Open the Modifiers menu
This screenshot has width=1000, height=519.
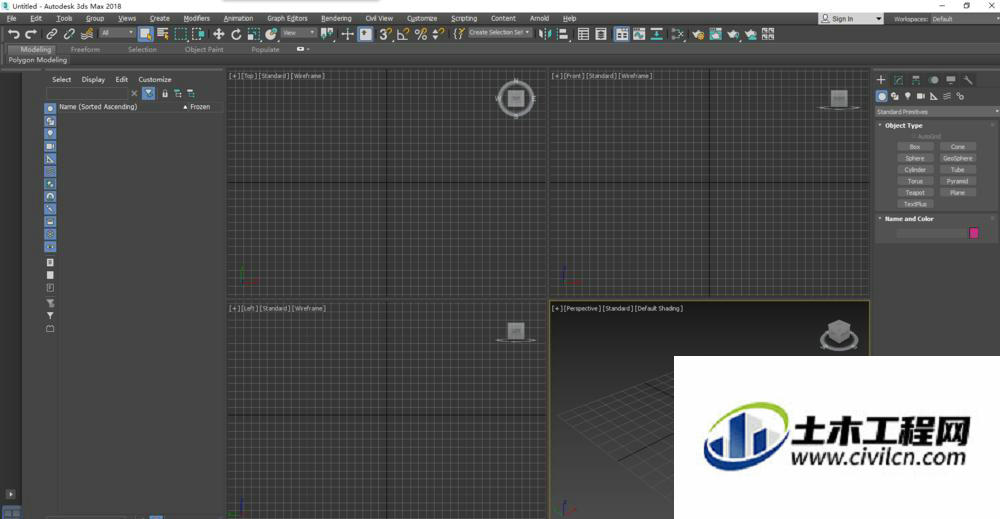coord(196,18)
